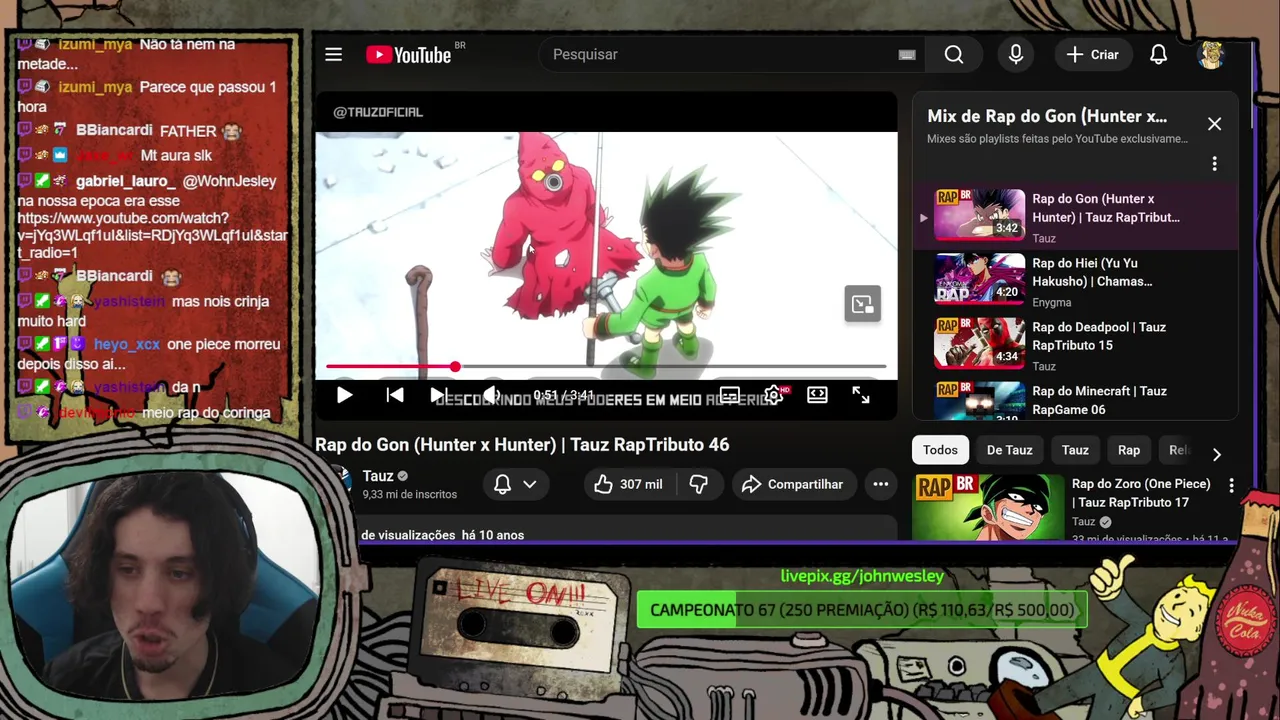The height and width of the screenshot is (720, 1280).
Task: Select Rap do Hiei playlist item
Action: click(x=1075, y=280)
